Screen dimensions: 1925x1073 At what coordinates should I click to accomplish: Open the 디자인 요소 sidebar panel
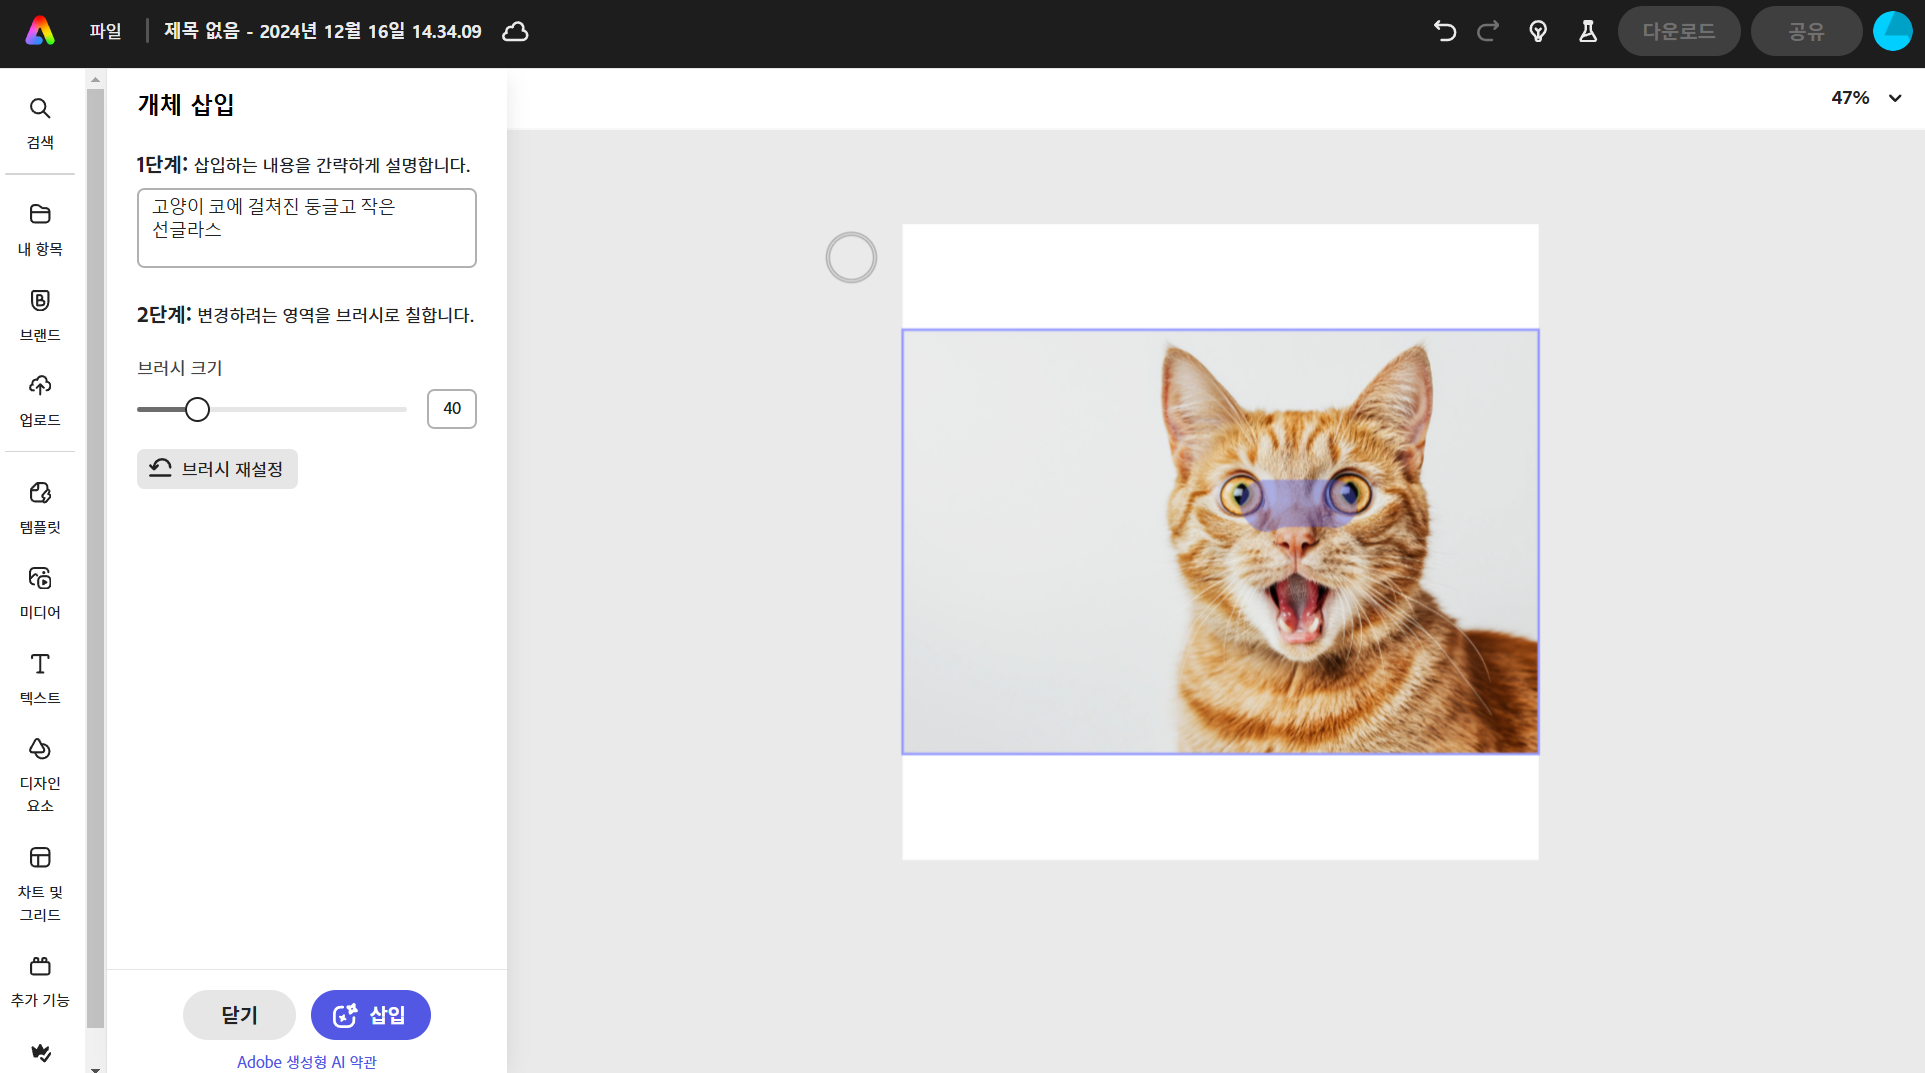[x=40, y=775]
